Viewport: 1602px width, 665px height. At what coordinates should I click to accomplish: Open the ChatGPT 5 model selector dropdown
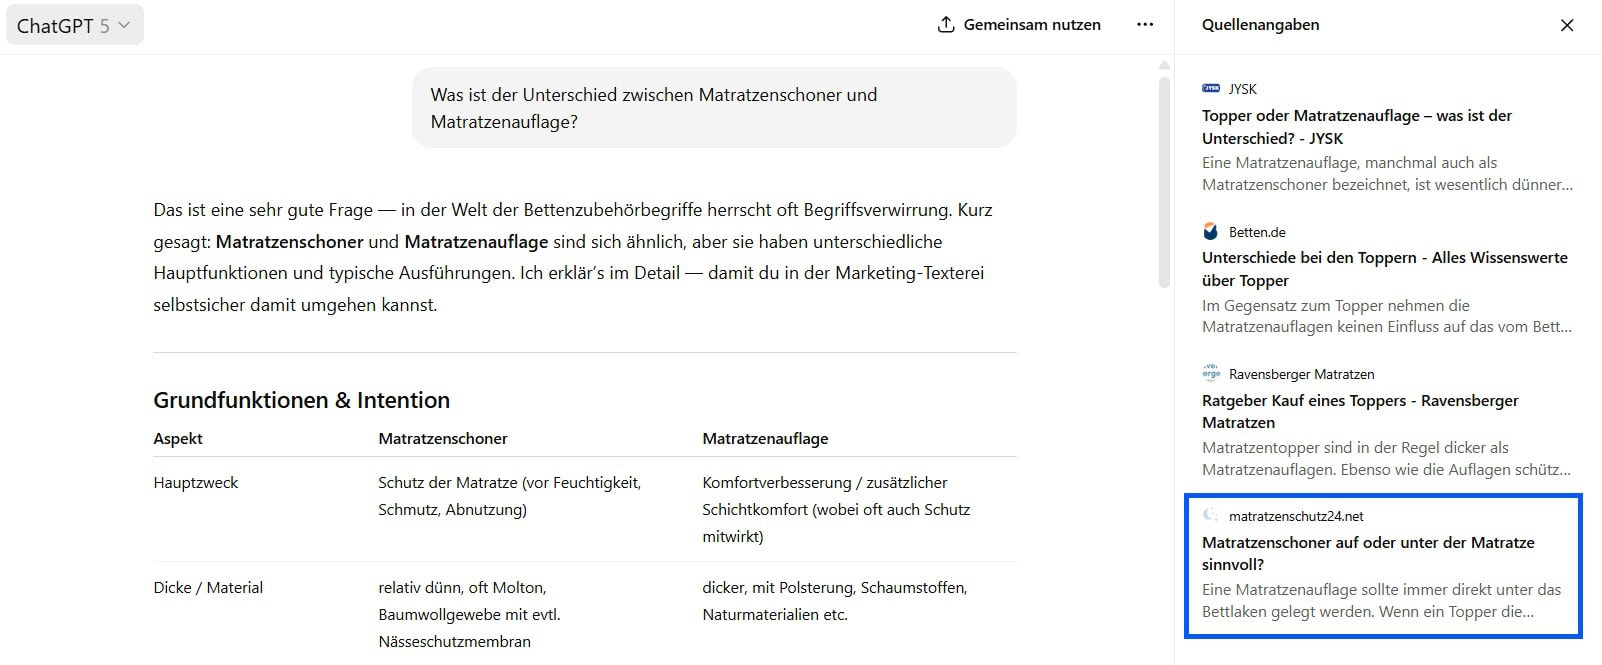(75, 24)
